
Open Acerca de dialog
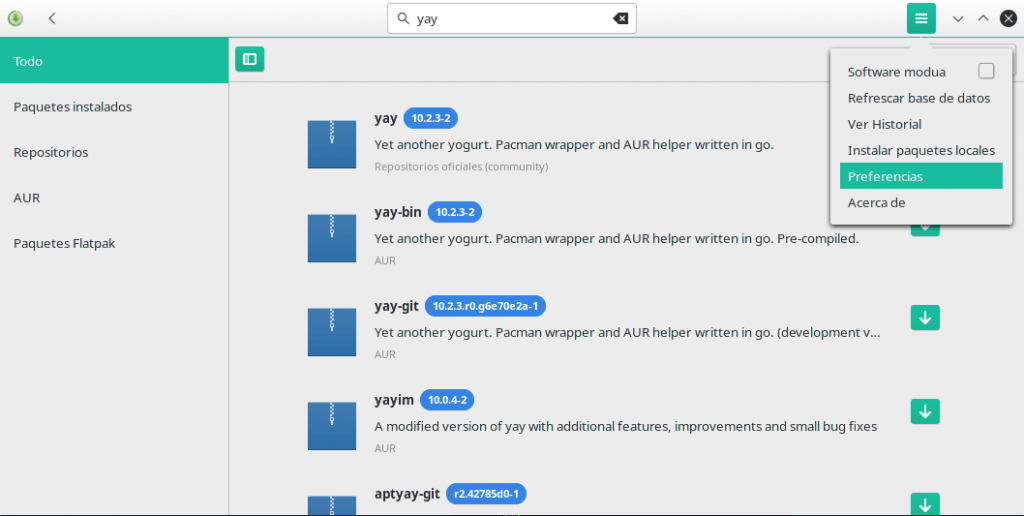[x=921, y=202]
